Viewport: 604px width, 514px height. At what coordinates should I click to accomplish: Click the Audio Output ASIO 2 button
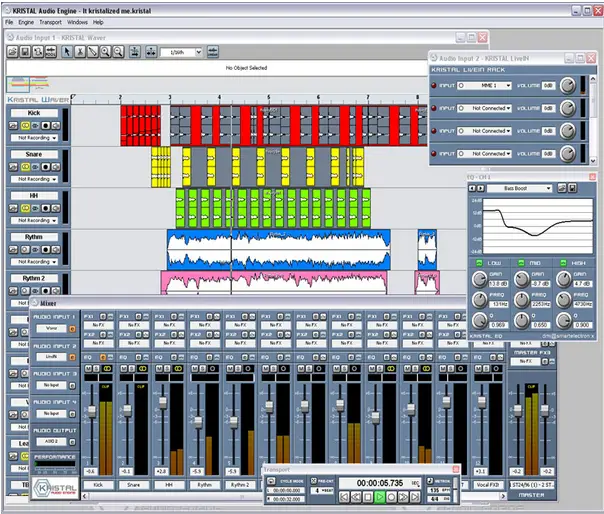point(52,442)
